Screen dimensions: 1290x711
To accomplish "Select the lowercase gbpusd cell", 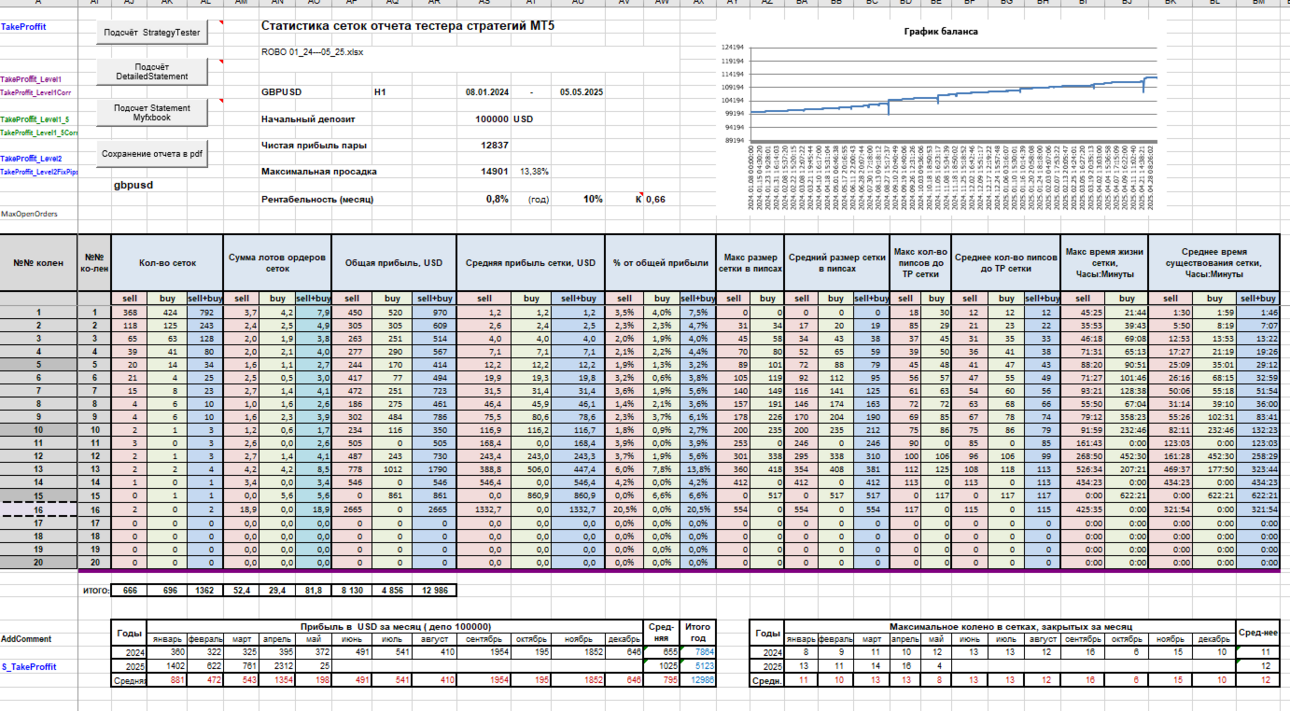I will (133, 185).
